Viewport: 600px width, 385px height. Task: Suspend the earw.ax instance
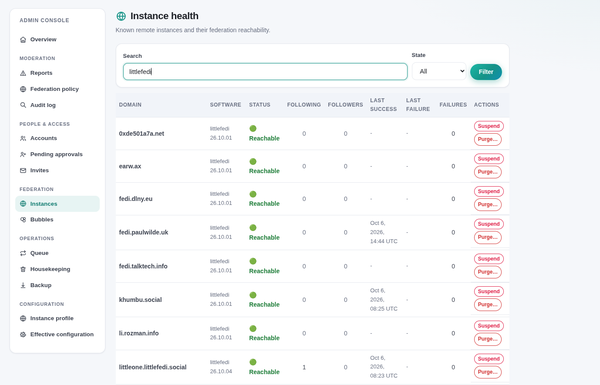[x=489, y=159]
